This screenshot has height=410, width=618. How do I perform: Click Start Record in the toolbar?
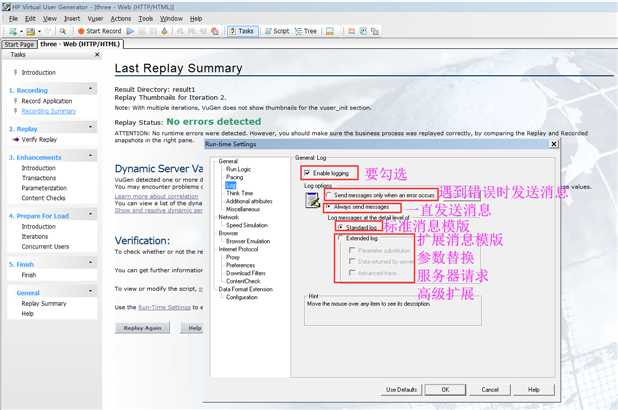100,31
